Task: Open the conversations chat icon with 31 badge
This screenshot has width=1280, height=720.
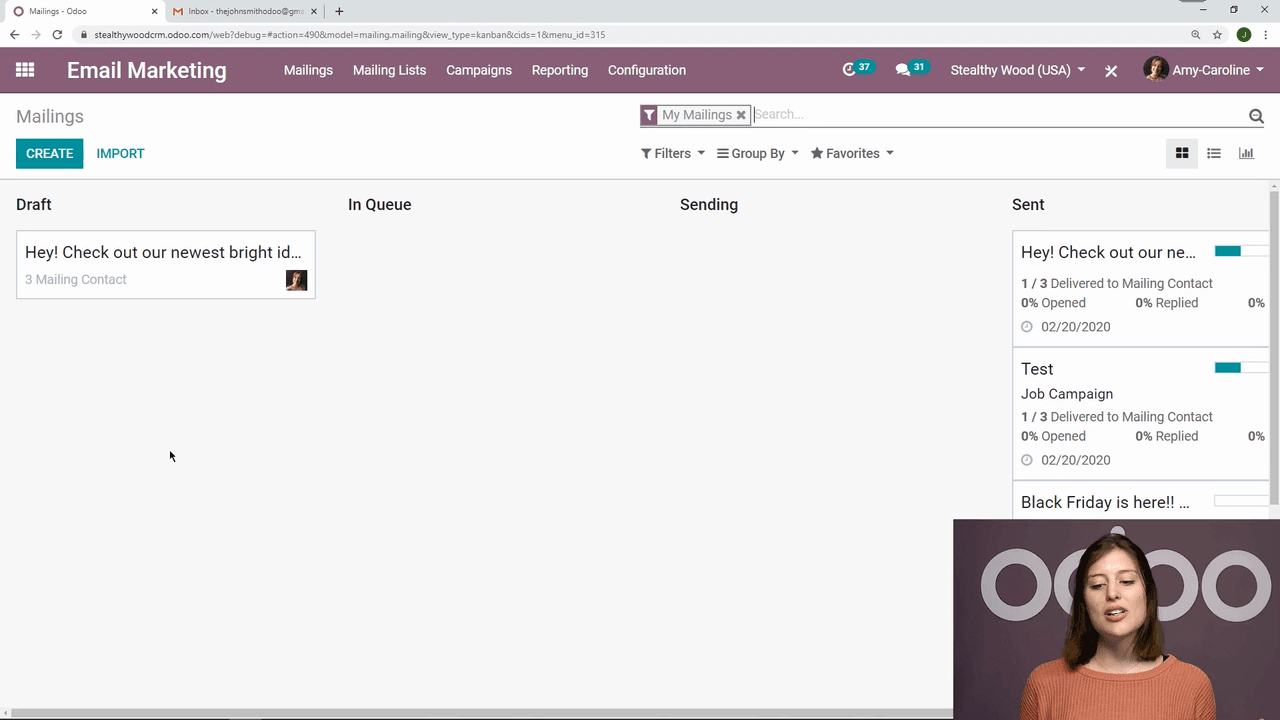Action: 903,70
